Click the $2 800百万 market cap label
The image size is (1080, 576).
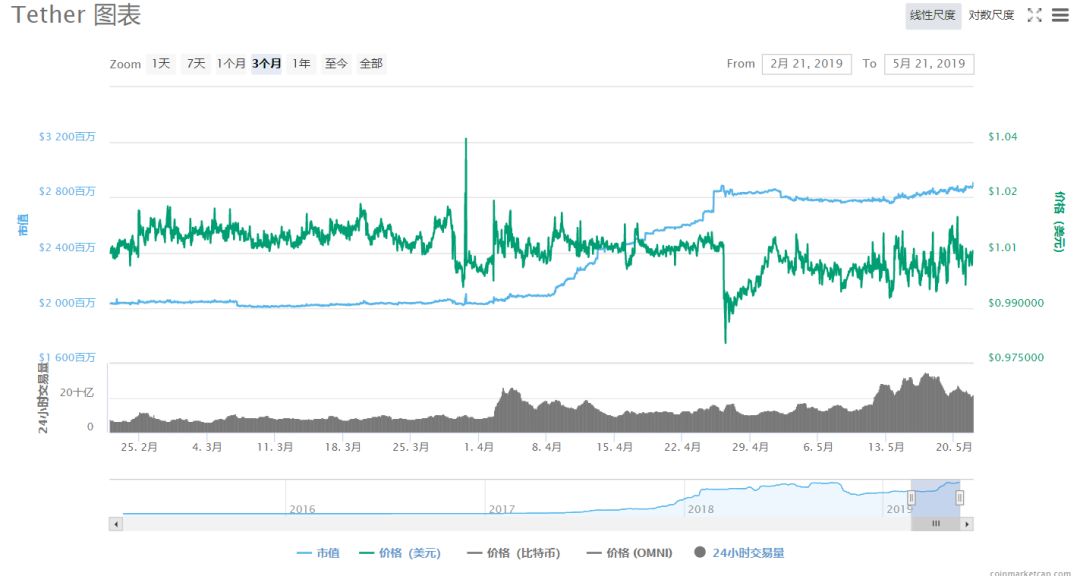click(x=67, y=192)
